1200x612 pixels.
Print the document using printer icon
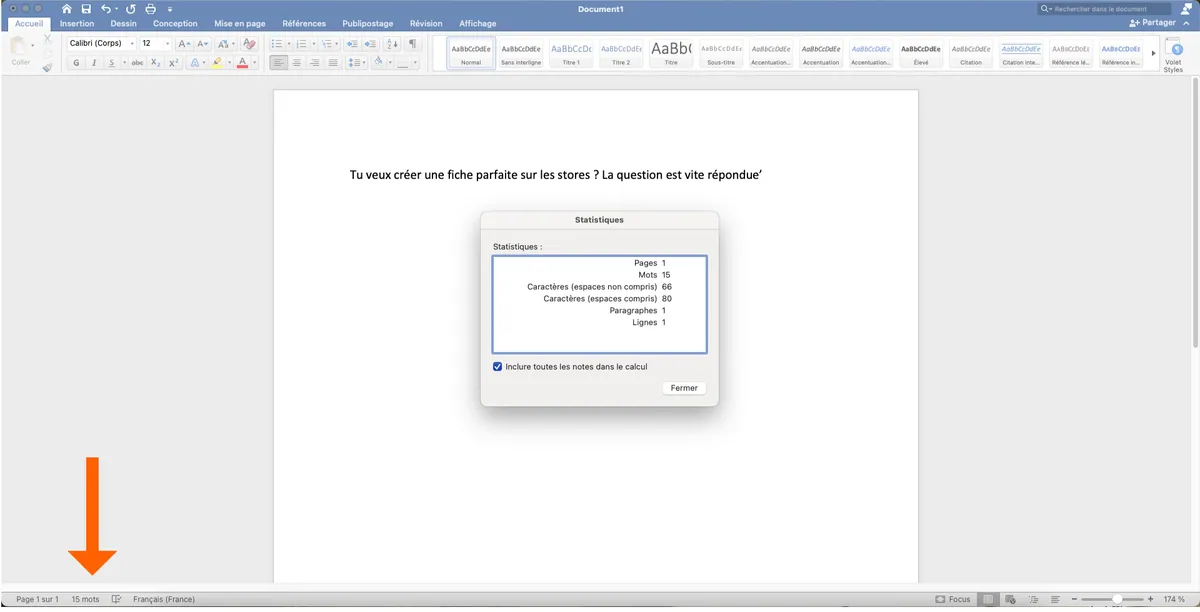point(150,9)
